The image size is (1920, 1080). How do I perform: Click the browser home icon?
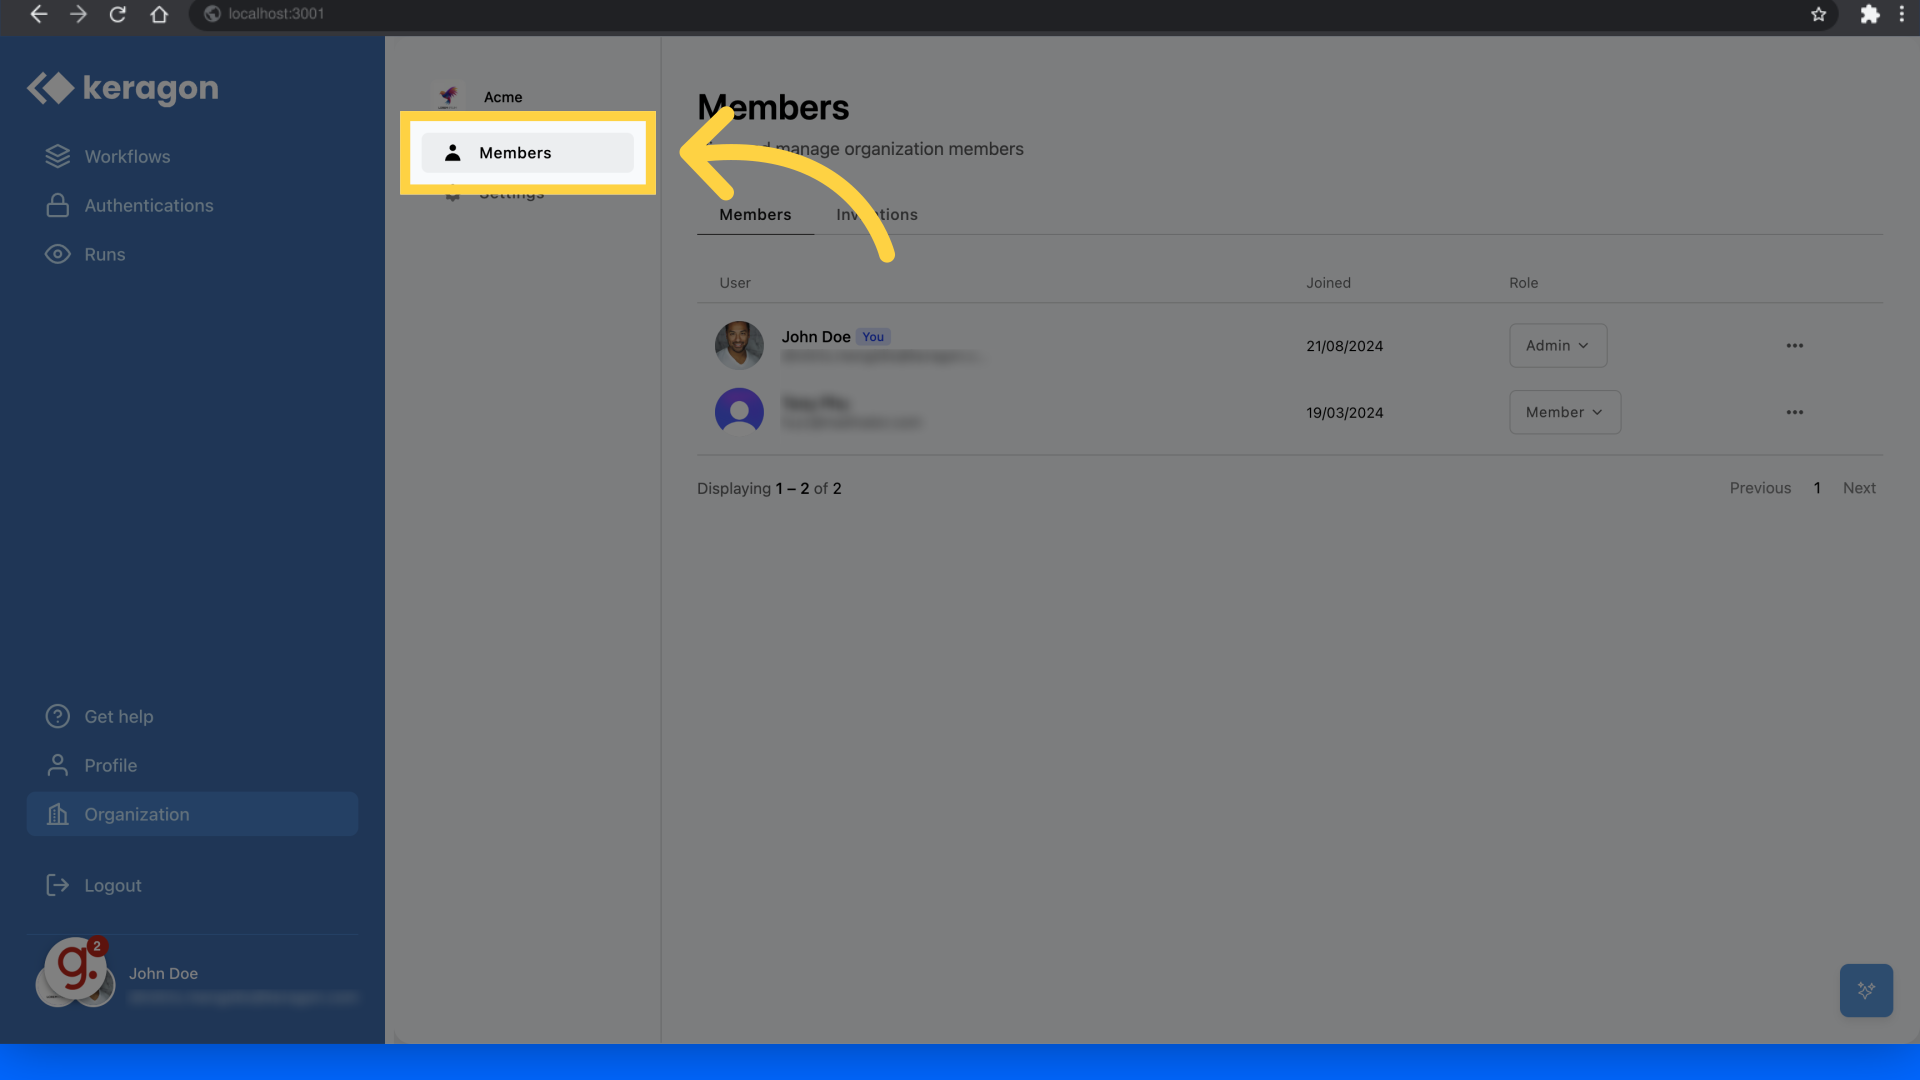pyautogui.click(x=159, y=14)
